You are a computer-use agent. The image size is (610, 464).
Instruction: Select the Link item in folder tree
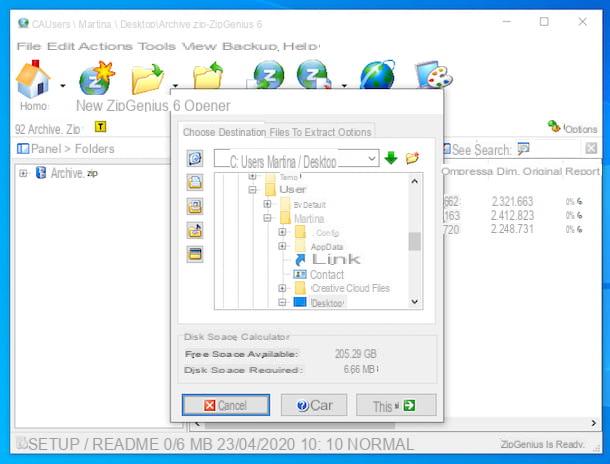click(336, 259)
